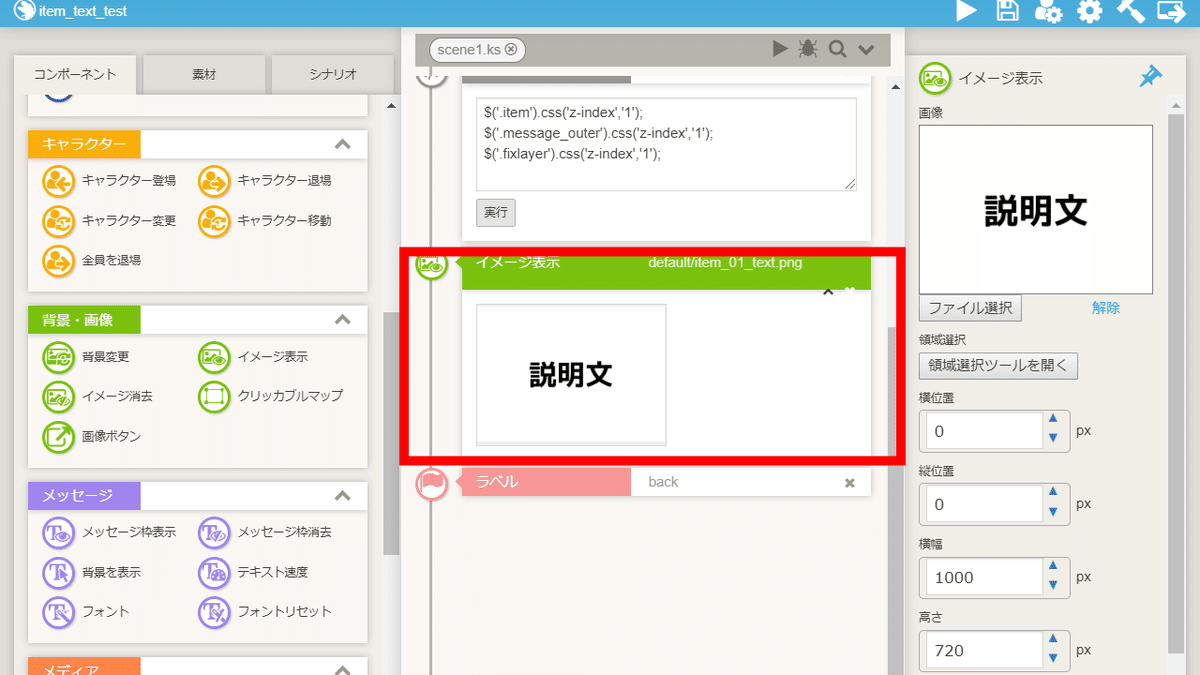
Task: Pin the properties panel with pin icon
Action: click(1151, 77)
